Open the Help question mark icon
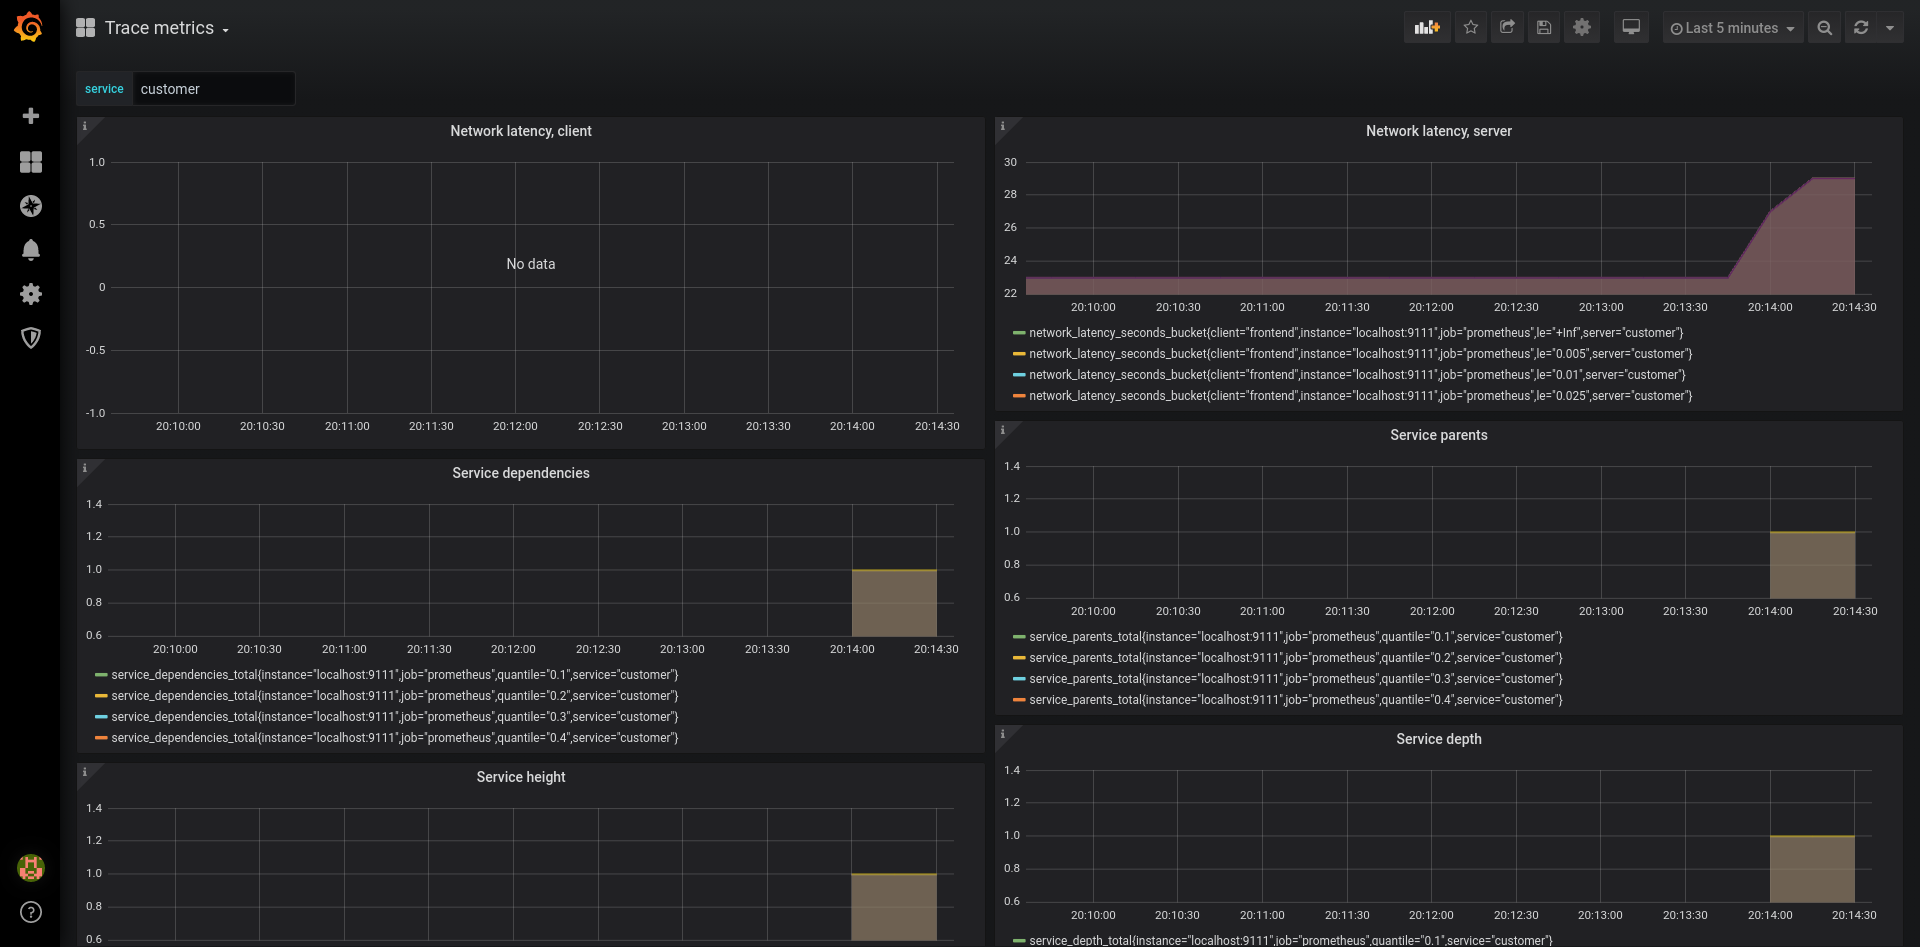Screen dimensions: 1920x947 point(31,912)
